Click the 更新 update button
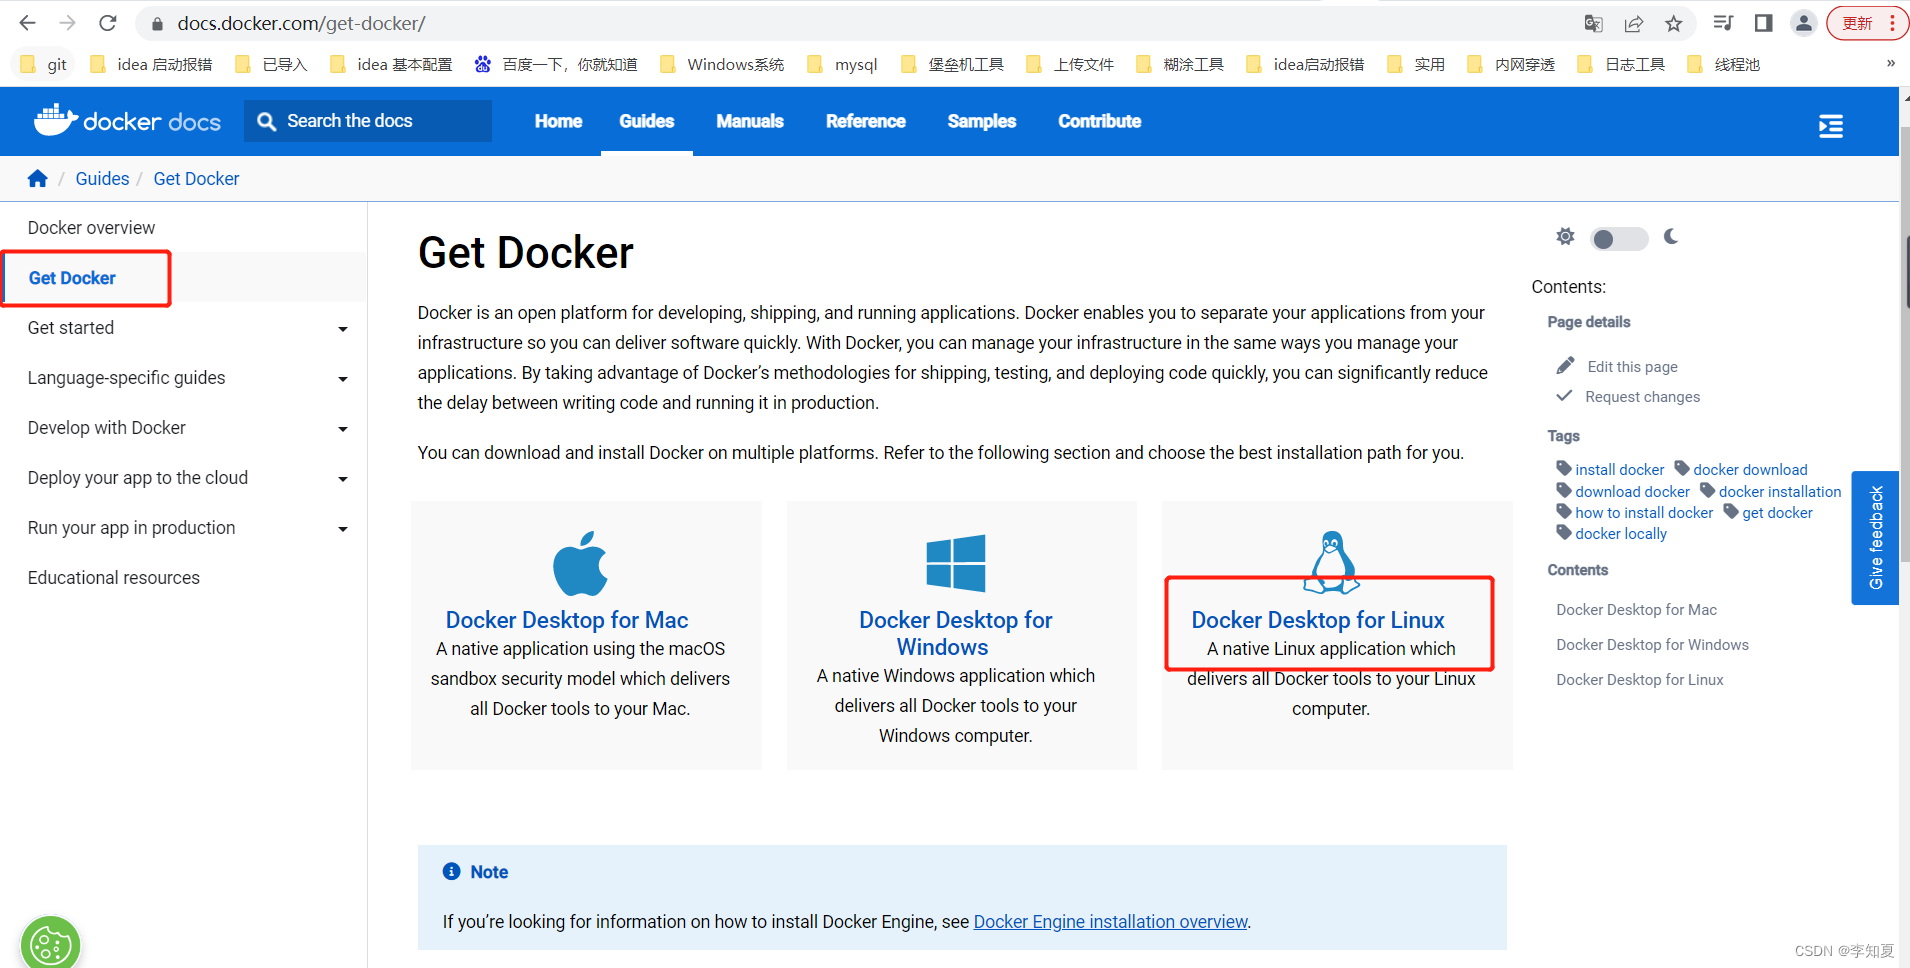This screenshot has height=968, width=1910. pos(1866,23)
